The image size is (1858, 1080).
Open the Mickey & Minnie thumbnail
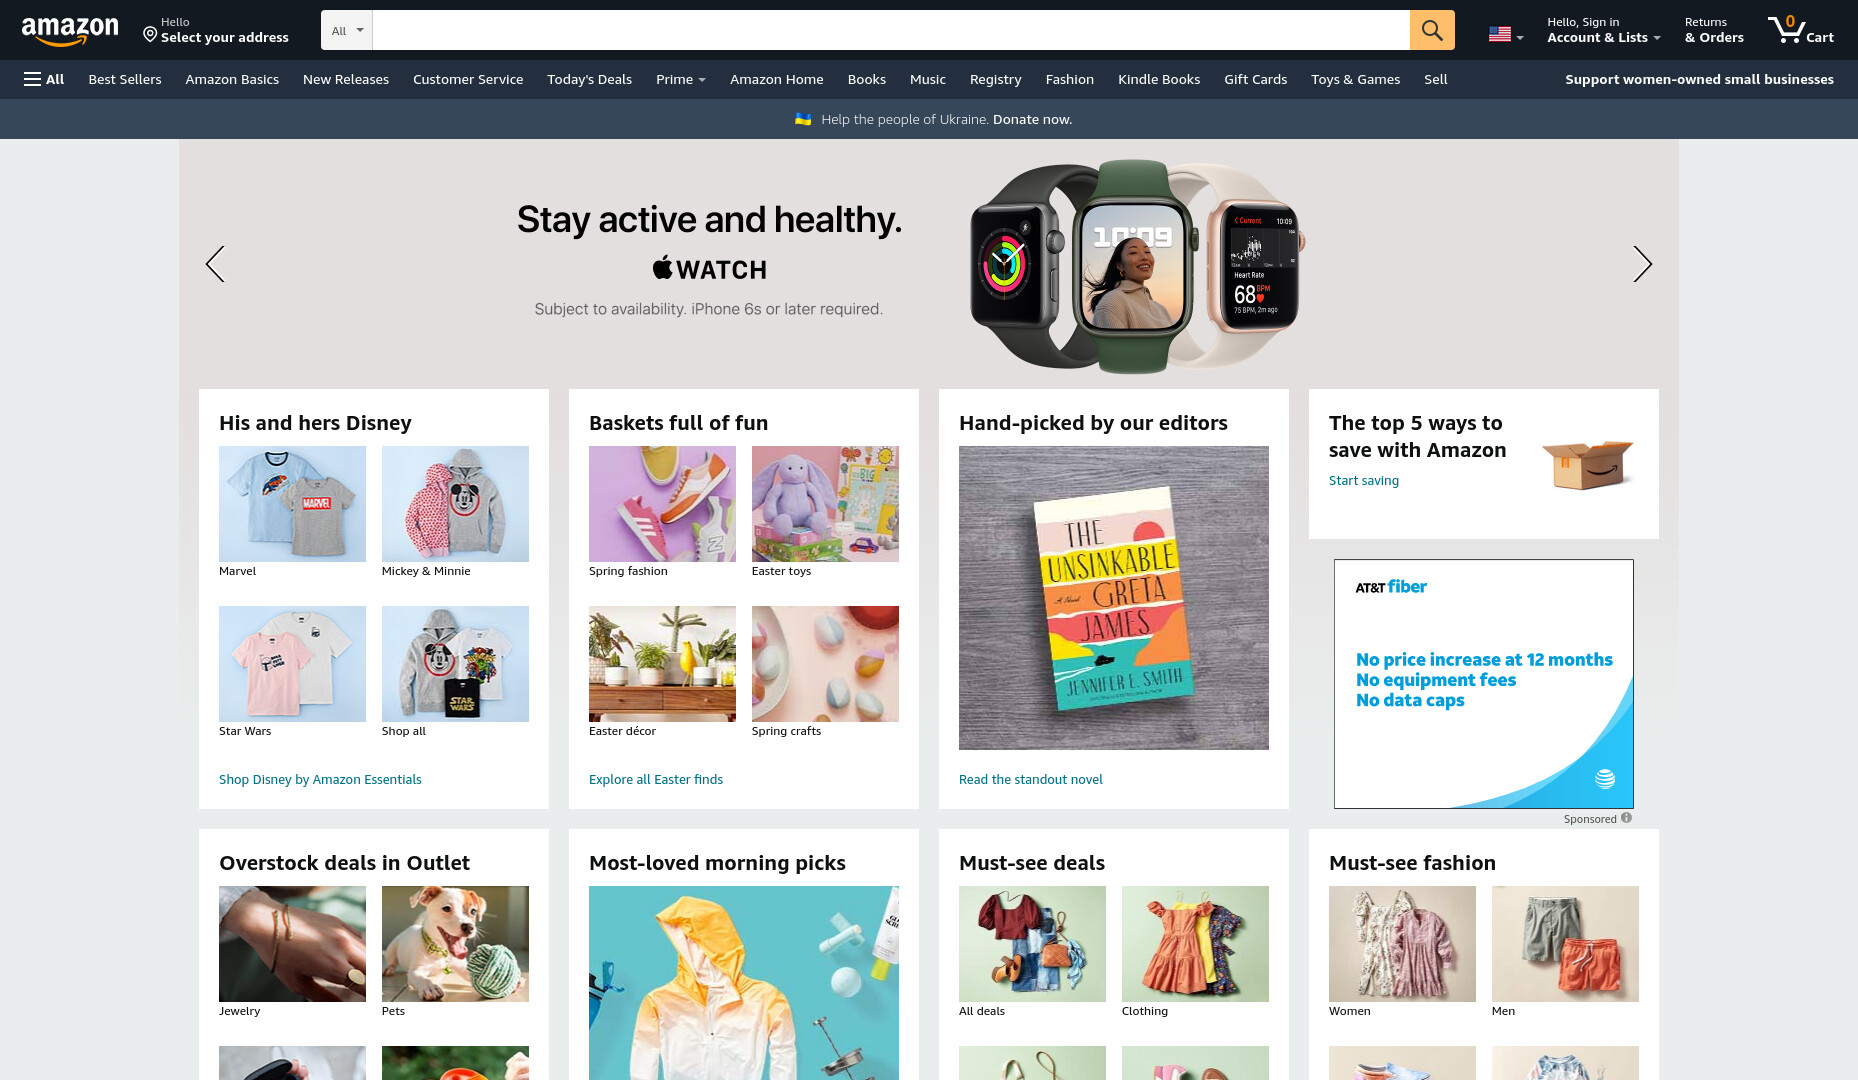455,504
